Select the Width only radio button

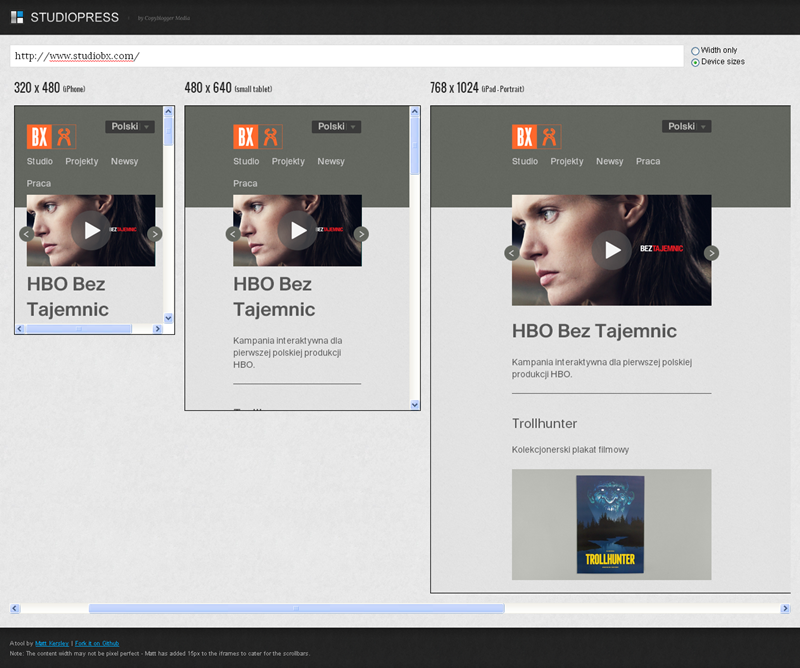(696, 50)
